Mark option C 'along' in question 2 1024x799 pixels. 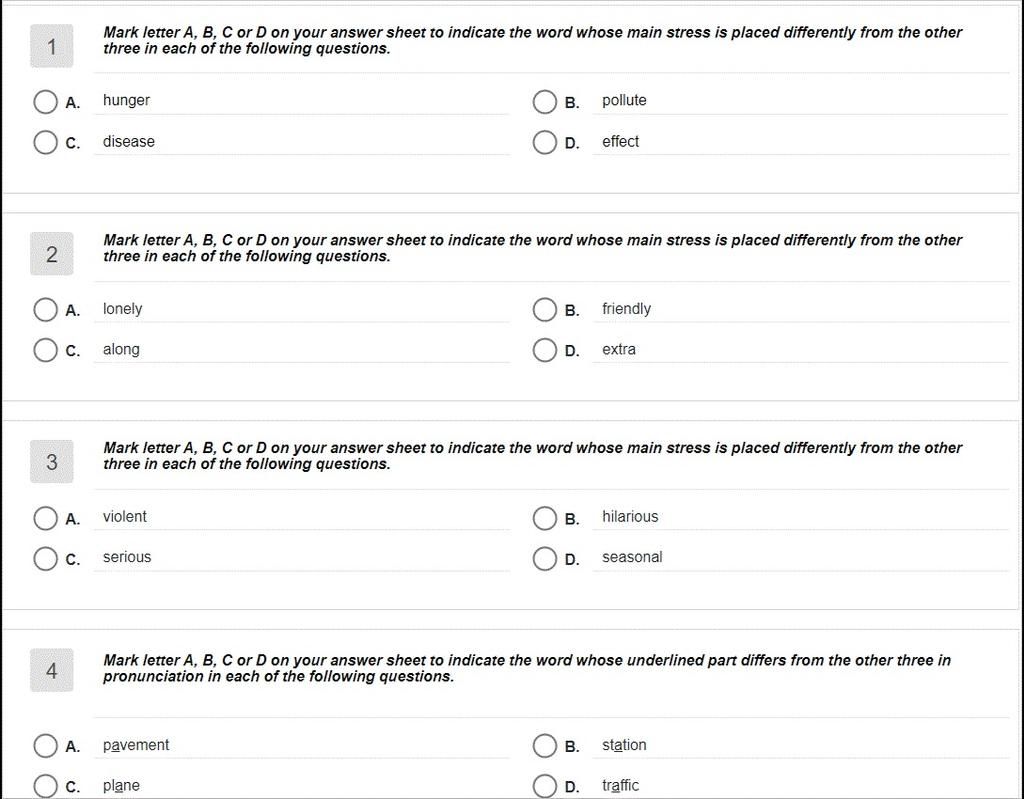tap(45, 350)
